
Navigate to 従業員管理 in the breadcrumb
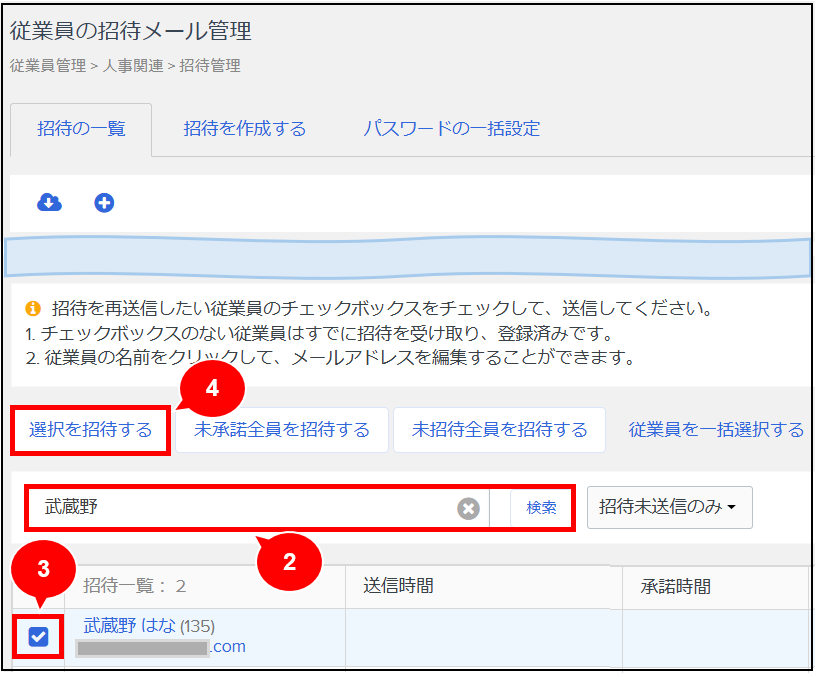pyautogui.click(x=46, y=66)
